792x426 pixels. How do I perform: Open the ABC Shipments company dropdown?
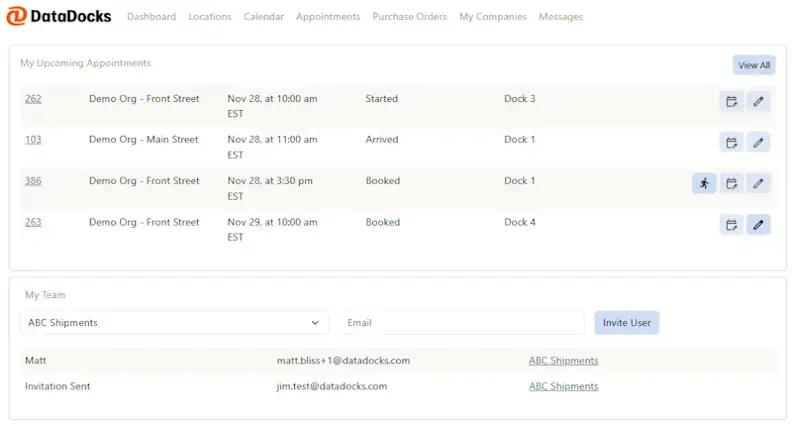[x=174, y=323]
